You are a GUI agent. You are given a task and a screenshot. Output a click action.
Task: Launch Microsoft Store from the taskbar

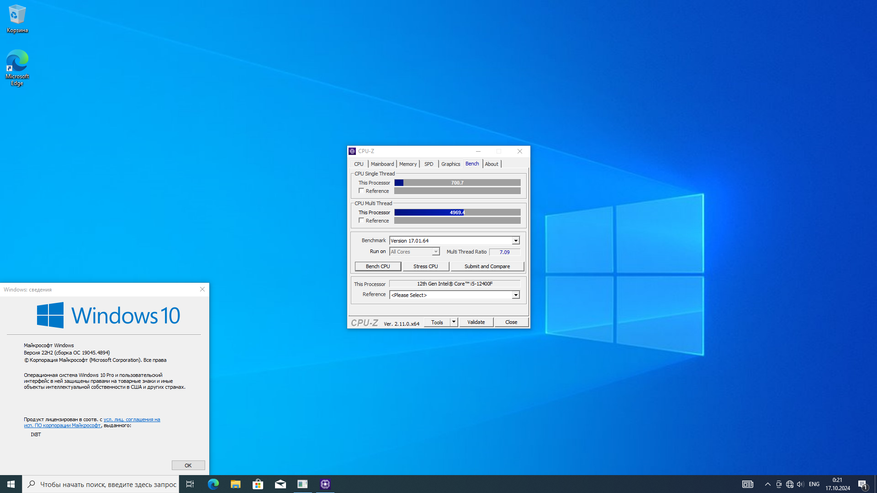258,484
